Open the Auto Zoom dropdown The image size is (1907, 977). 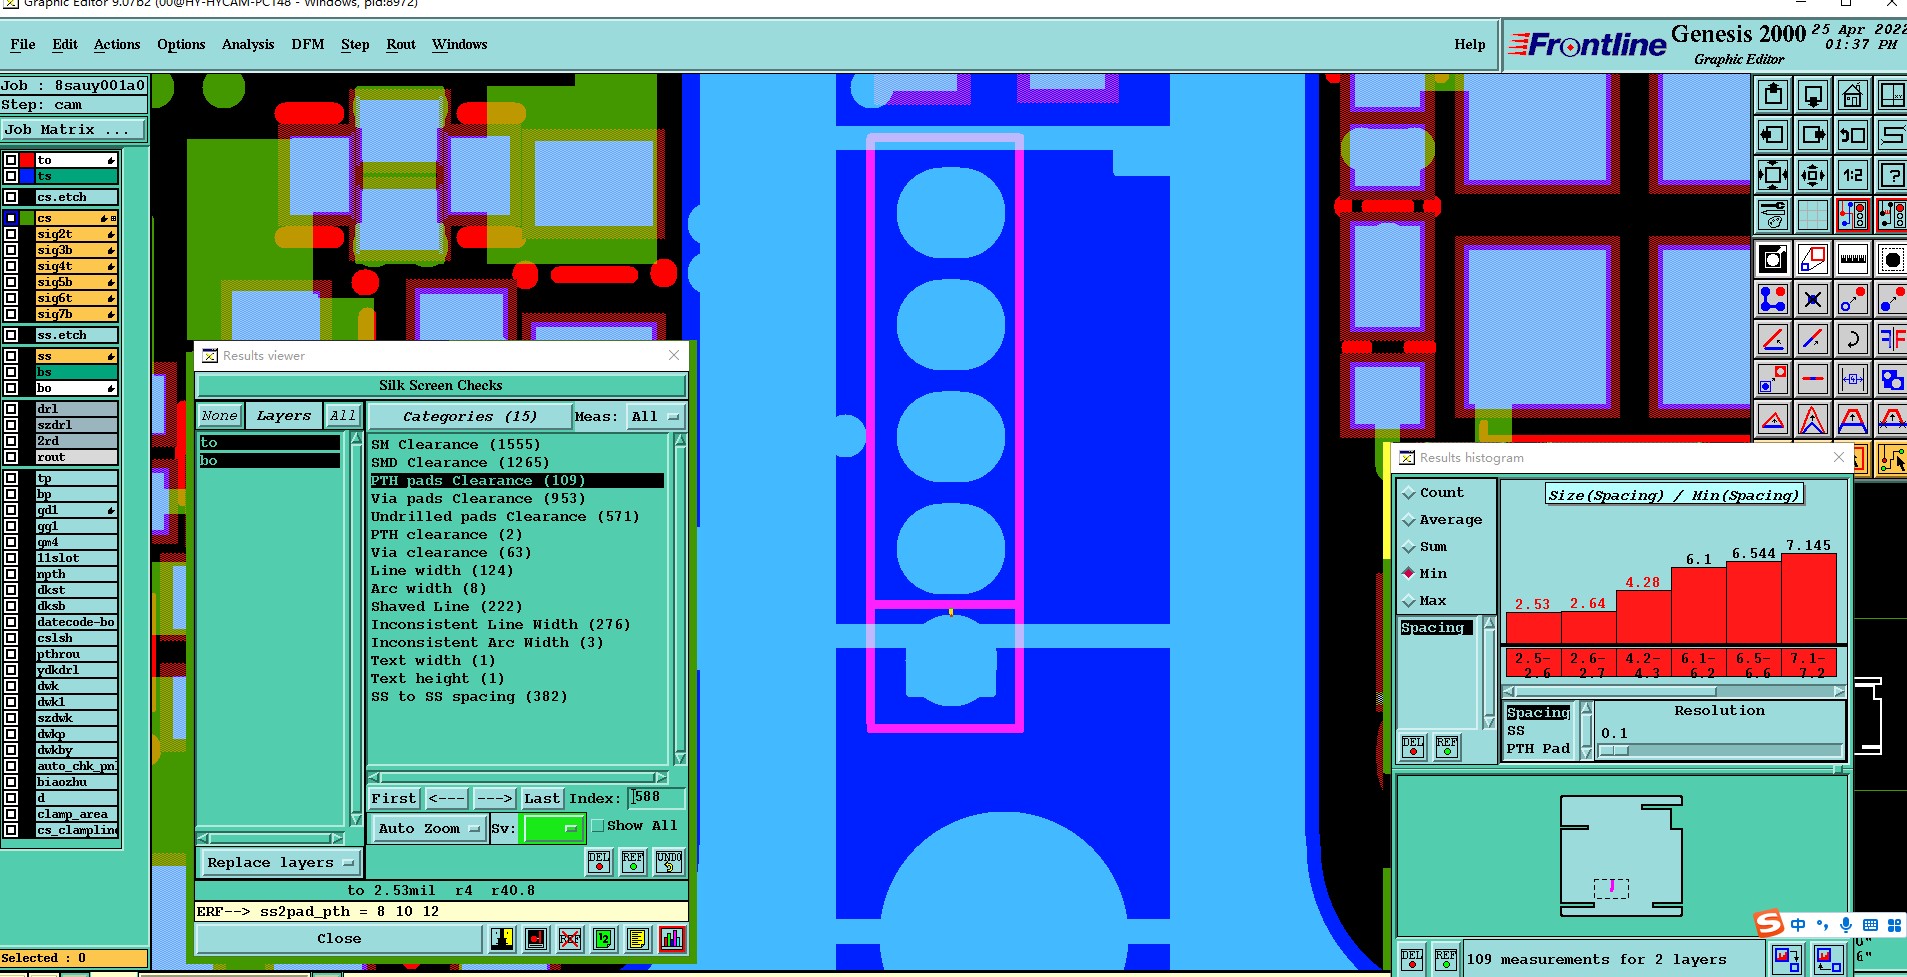click(429, 829)
